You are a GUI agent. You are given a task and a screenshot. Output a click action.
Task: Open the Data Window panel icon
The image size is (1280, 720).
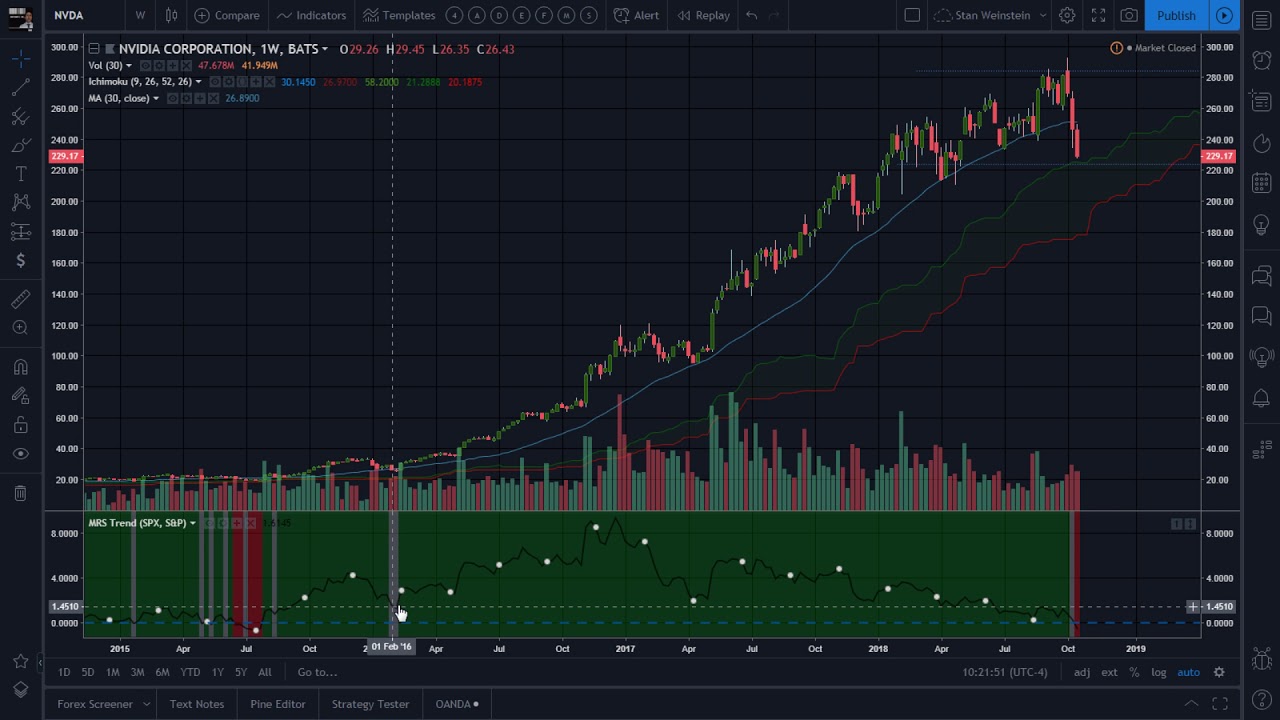point(1262,102)
